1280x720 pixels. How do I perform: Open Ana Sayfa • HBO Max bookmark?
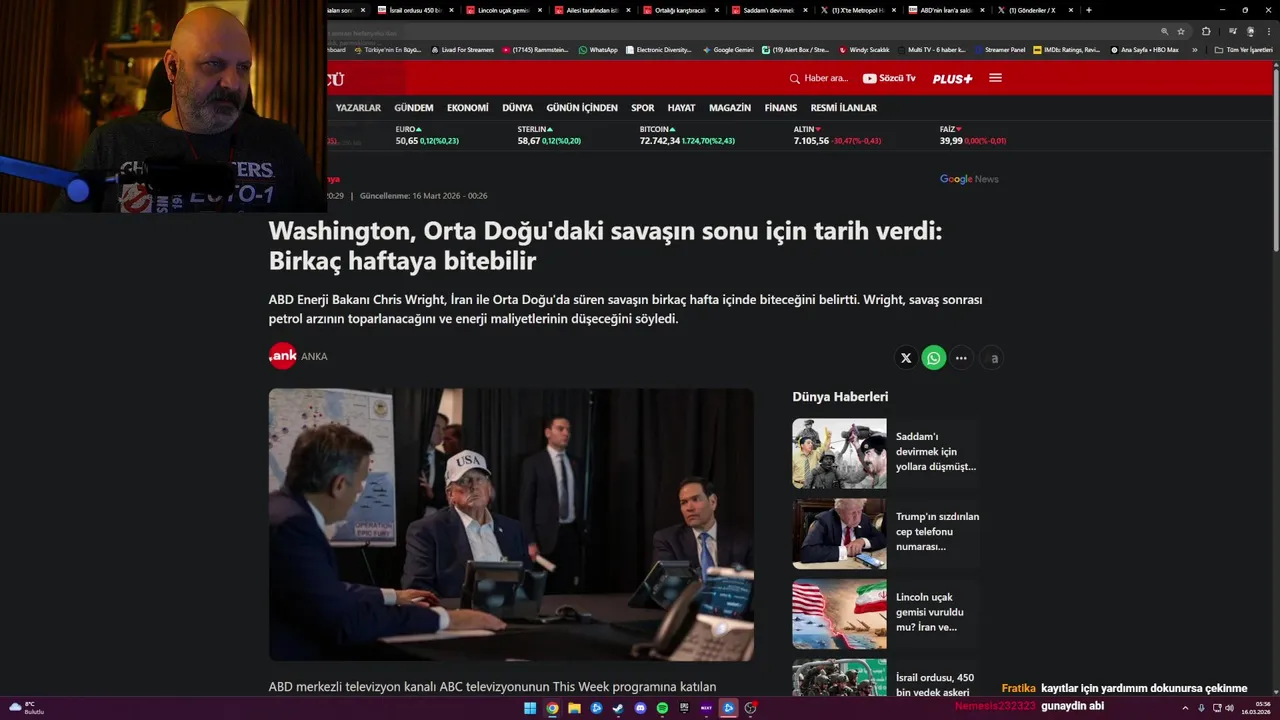click(1144, 50)
